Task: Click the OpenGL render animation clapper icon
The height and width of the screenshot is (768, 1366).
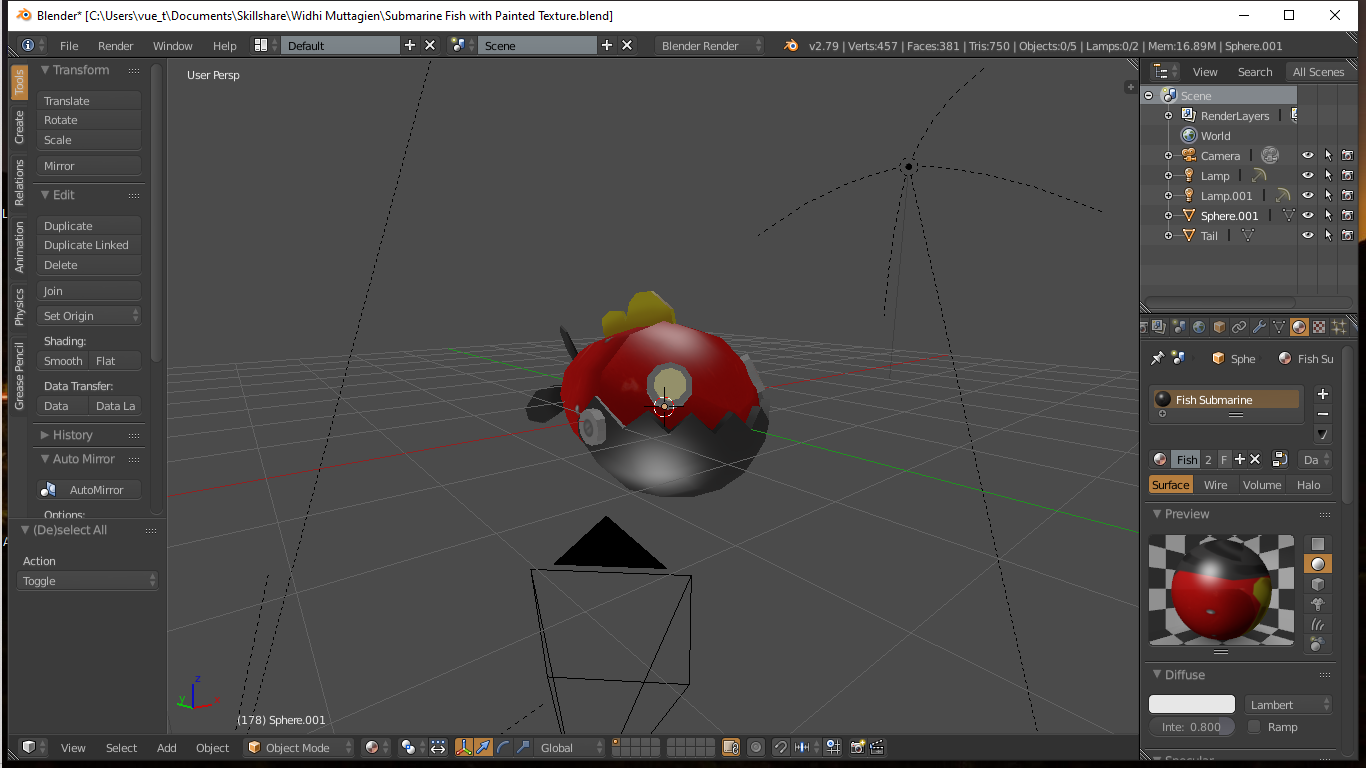Action: [x=877, y=747]
